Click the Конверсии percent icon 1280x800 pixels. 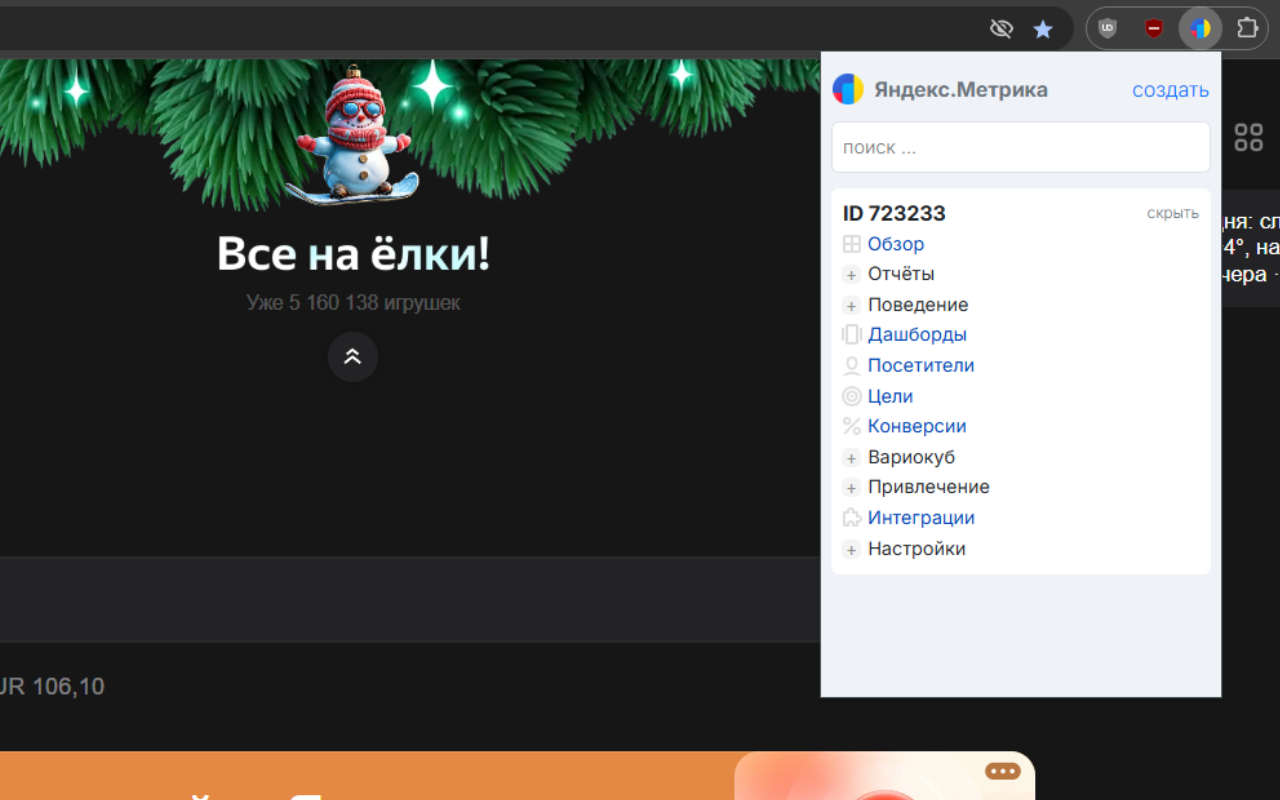coord(851,426)
